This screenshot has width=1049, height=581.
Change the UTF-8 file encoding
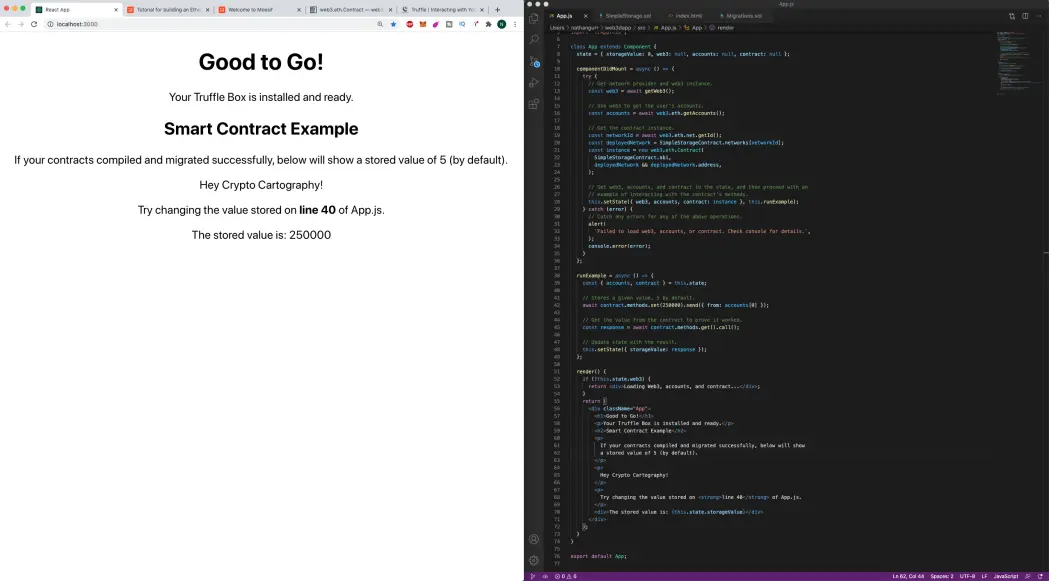tap(967, 576)
